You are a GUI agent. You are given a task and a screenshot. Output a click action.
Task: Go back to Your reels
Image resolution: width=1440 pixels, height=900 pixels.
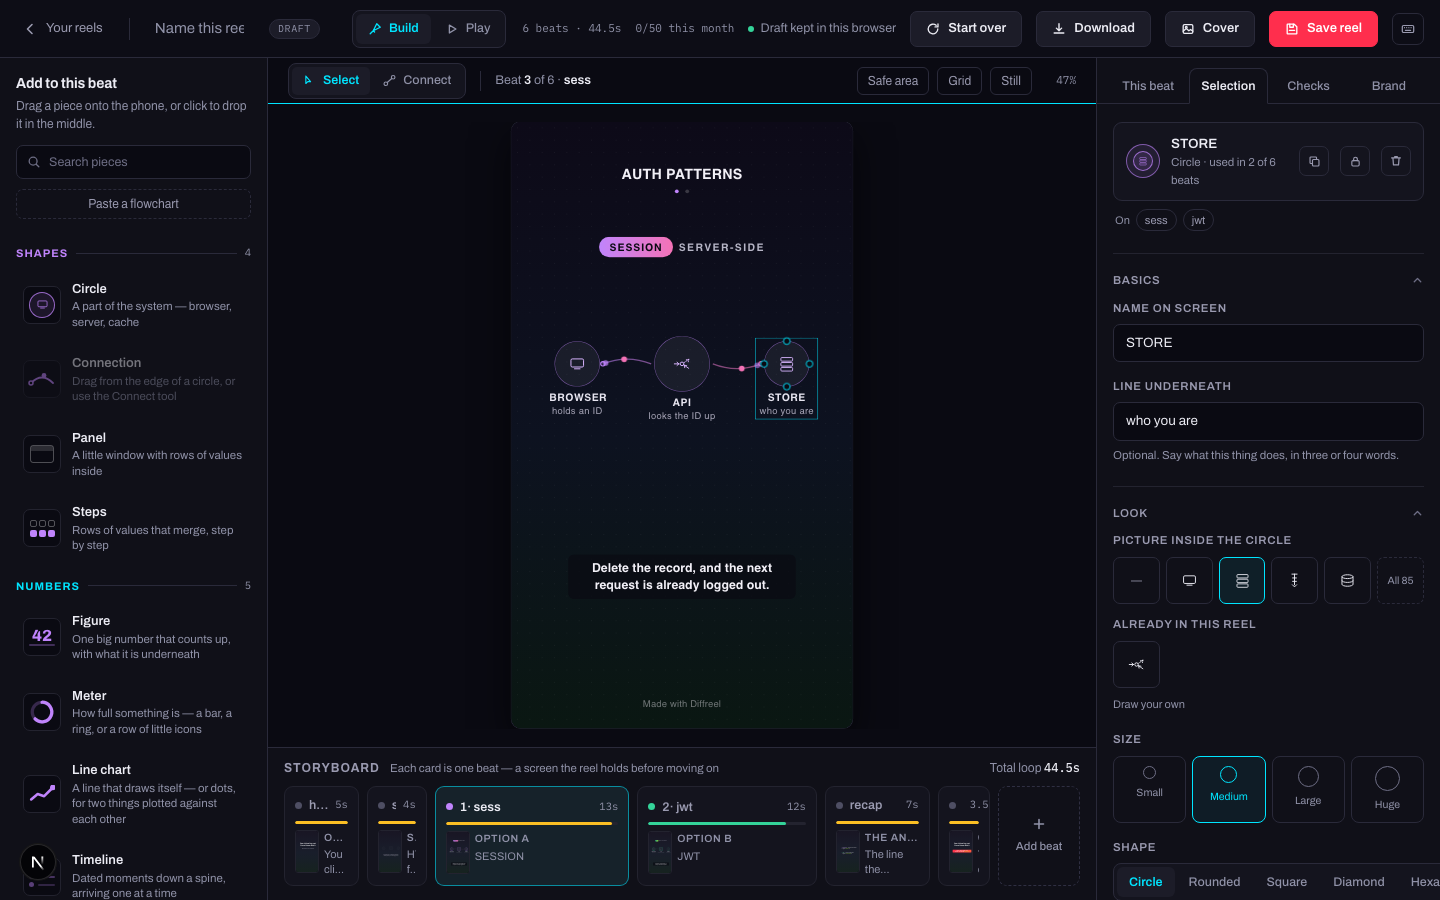[64, 28]
